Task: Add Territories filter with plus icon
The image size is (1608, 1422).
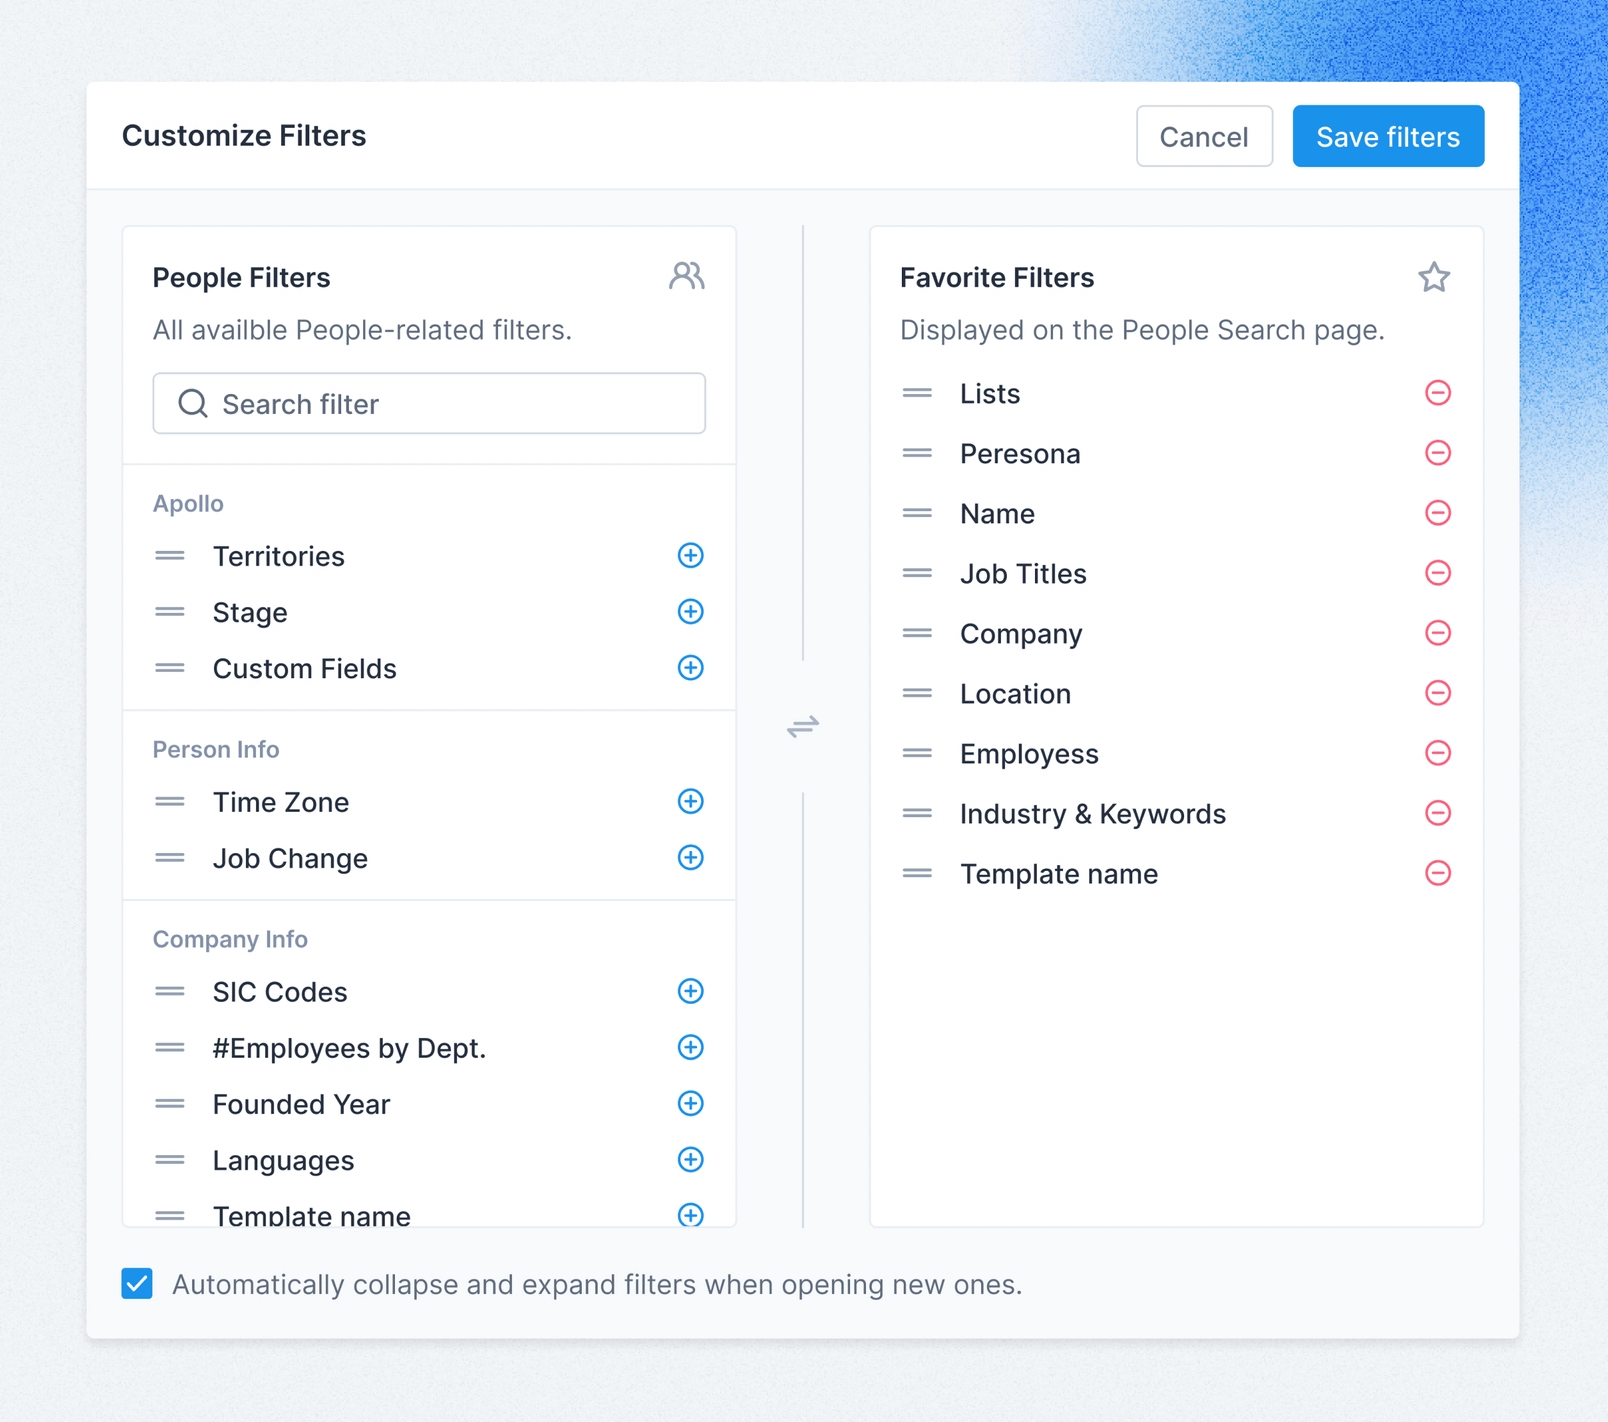Action: tap(690, 555)
